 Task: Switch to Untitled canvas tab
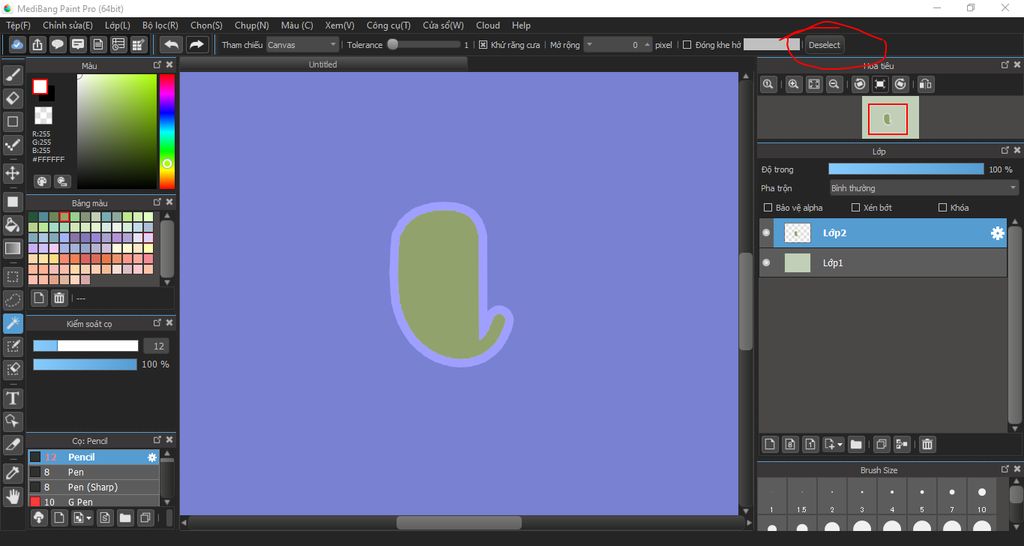pos(323,64)
